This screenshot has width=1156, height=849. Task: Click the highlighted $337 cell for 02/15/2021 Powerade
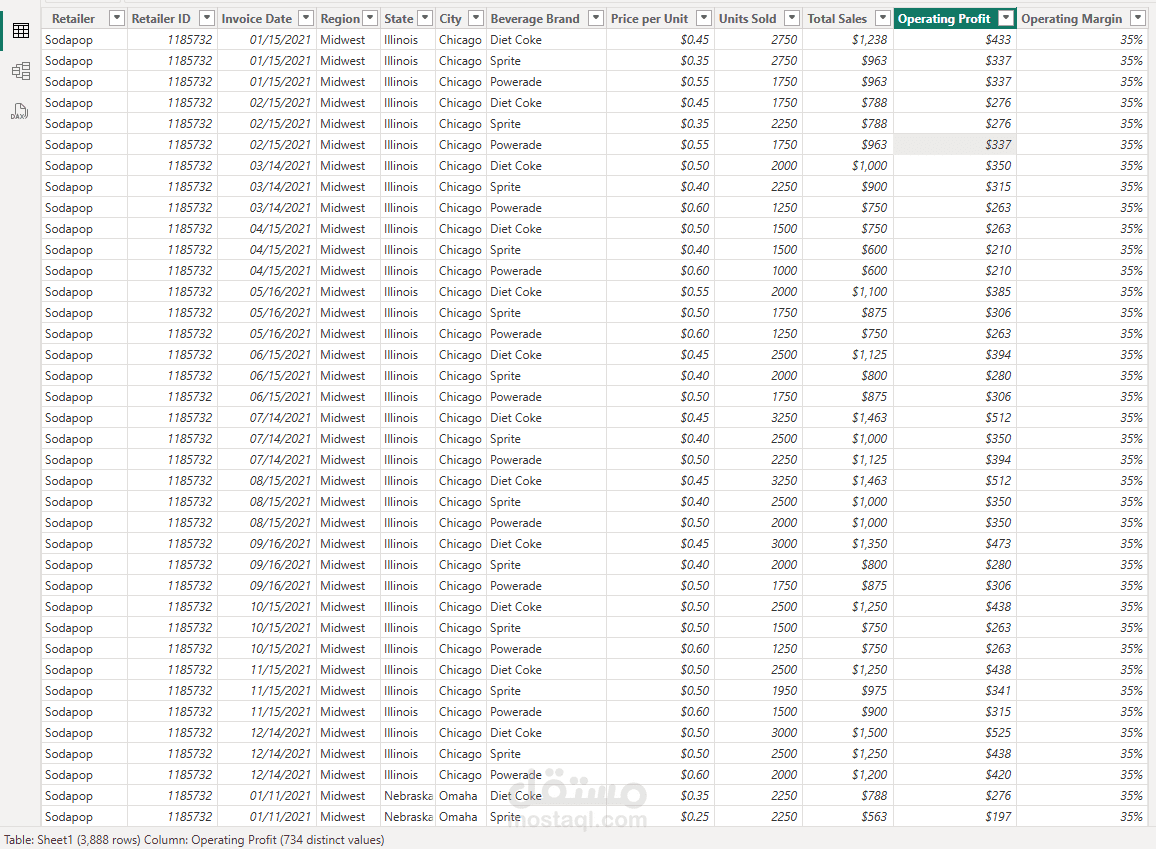[955, 144]
